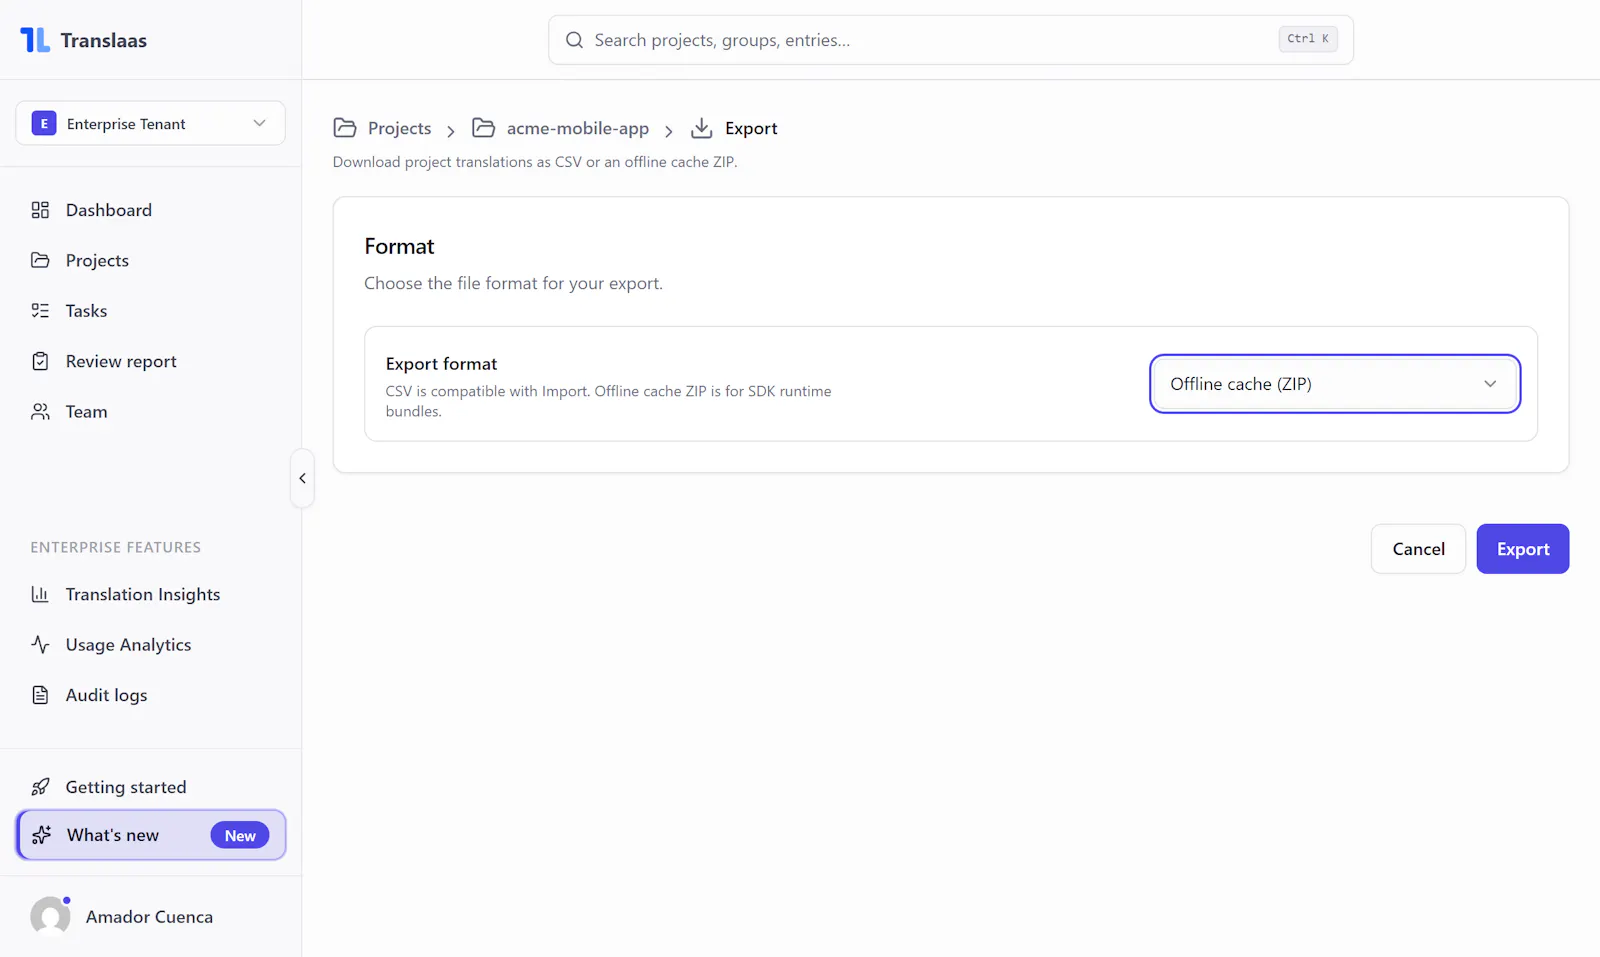The height and width of the screenshot is (957, 1600).
Task: Click the Ctrl K shortcut hint
Action: pos(1308,39)
